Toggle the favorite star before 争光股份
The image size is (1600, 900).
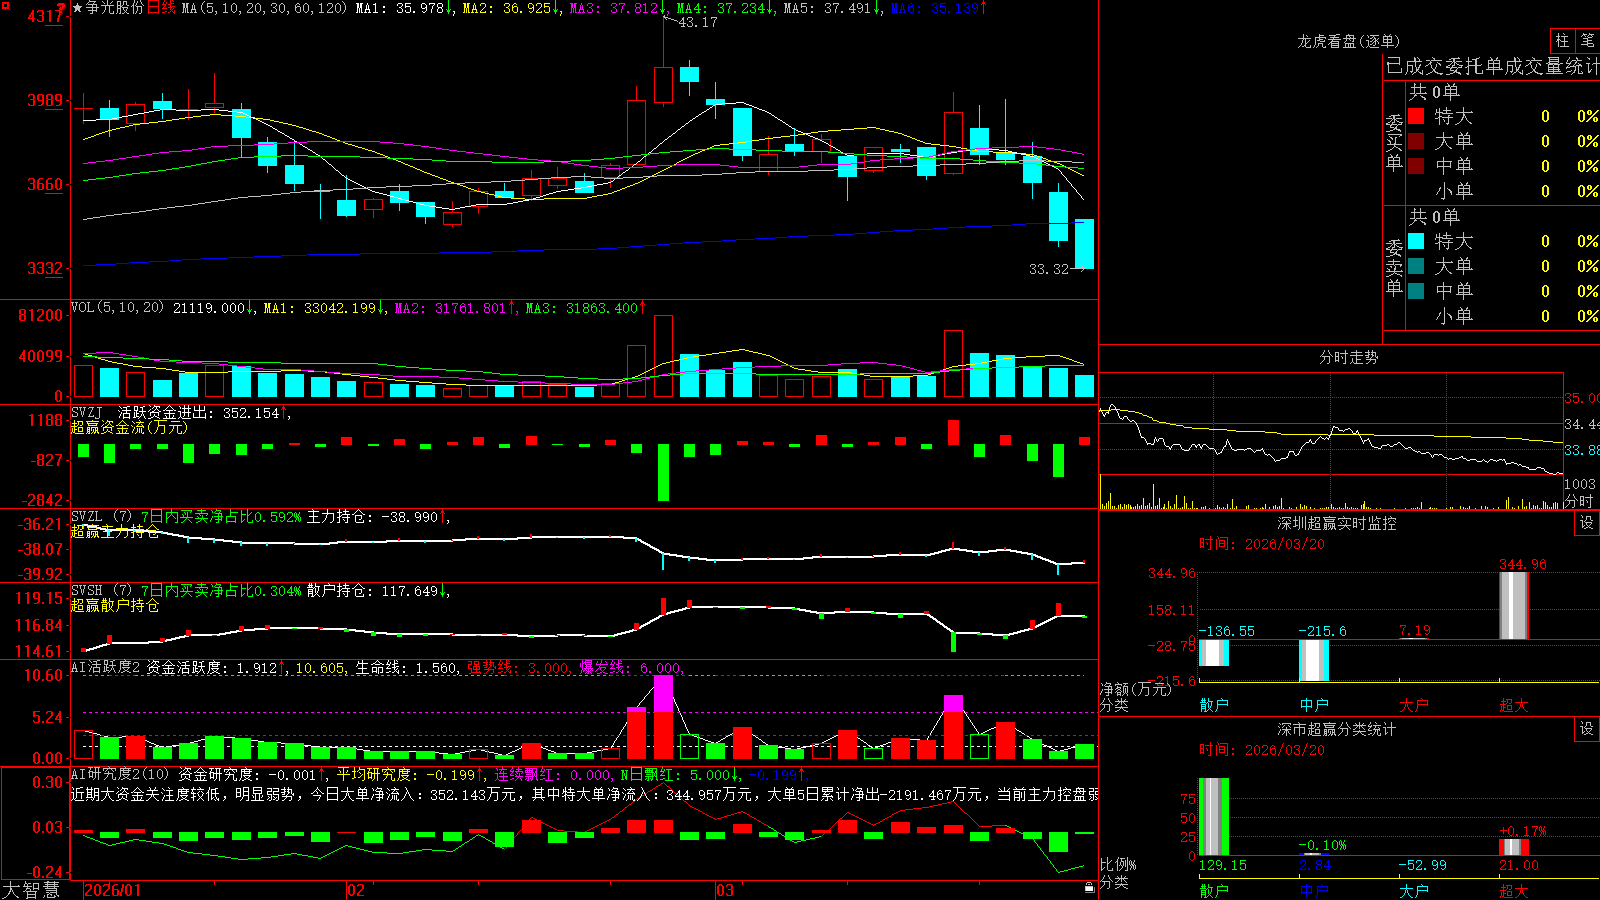[x=78, y=8]
